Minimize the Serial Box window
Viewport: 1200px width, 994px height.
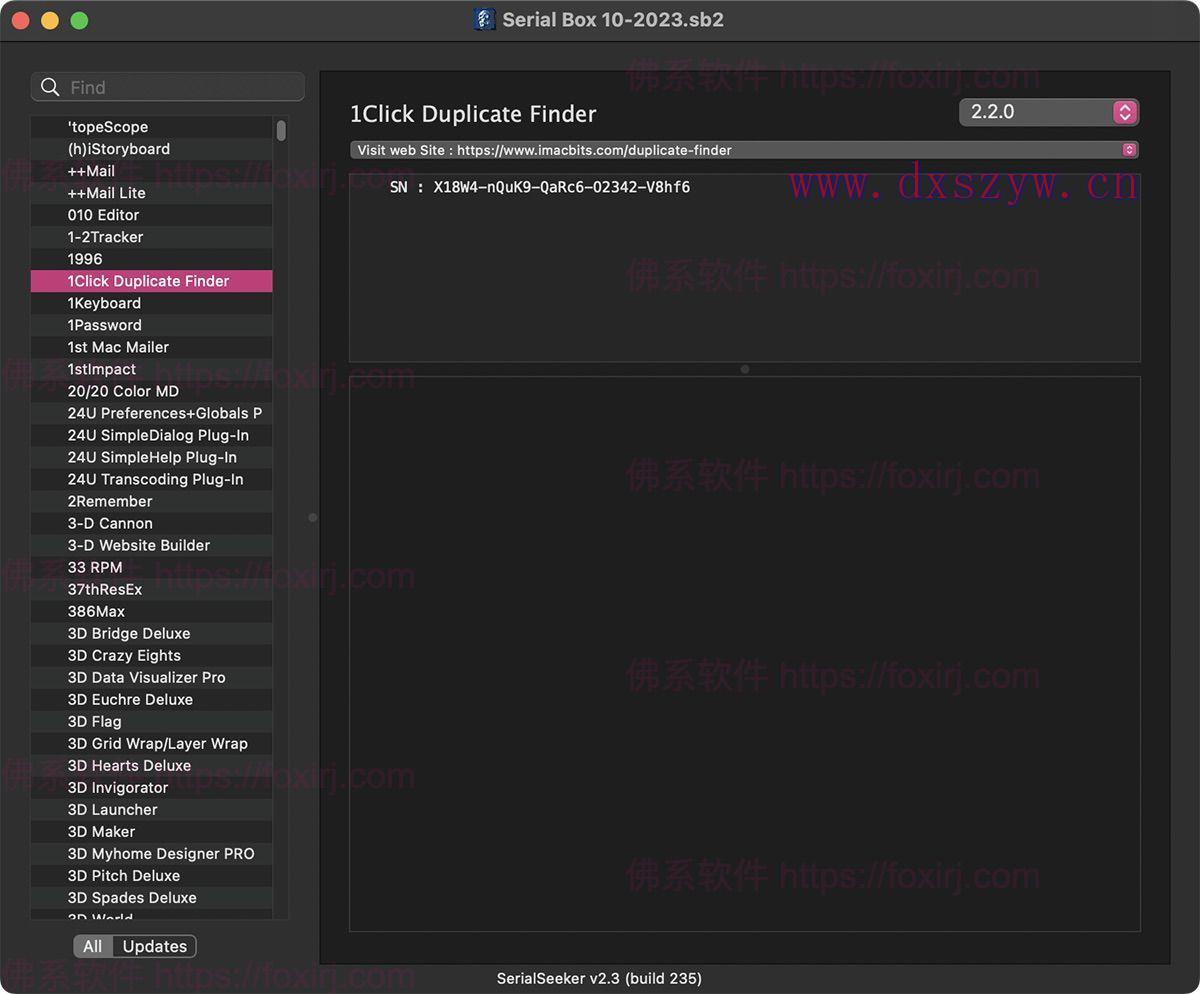pyautogui.click(x=50, y=20)
